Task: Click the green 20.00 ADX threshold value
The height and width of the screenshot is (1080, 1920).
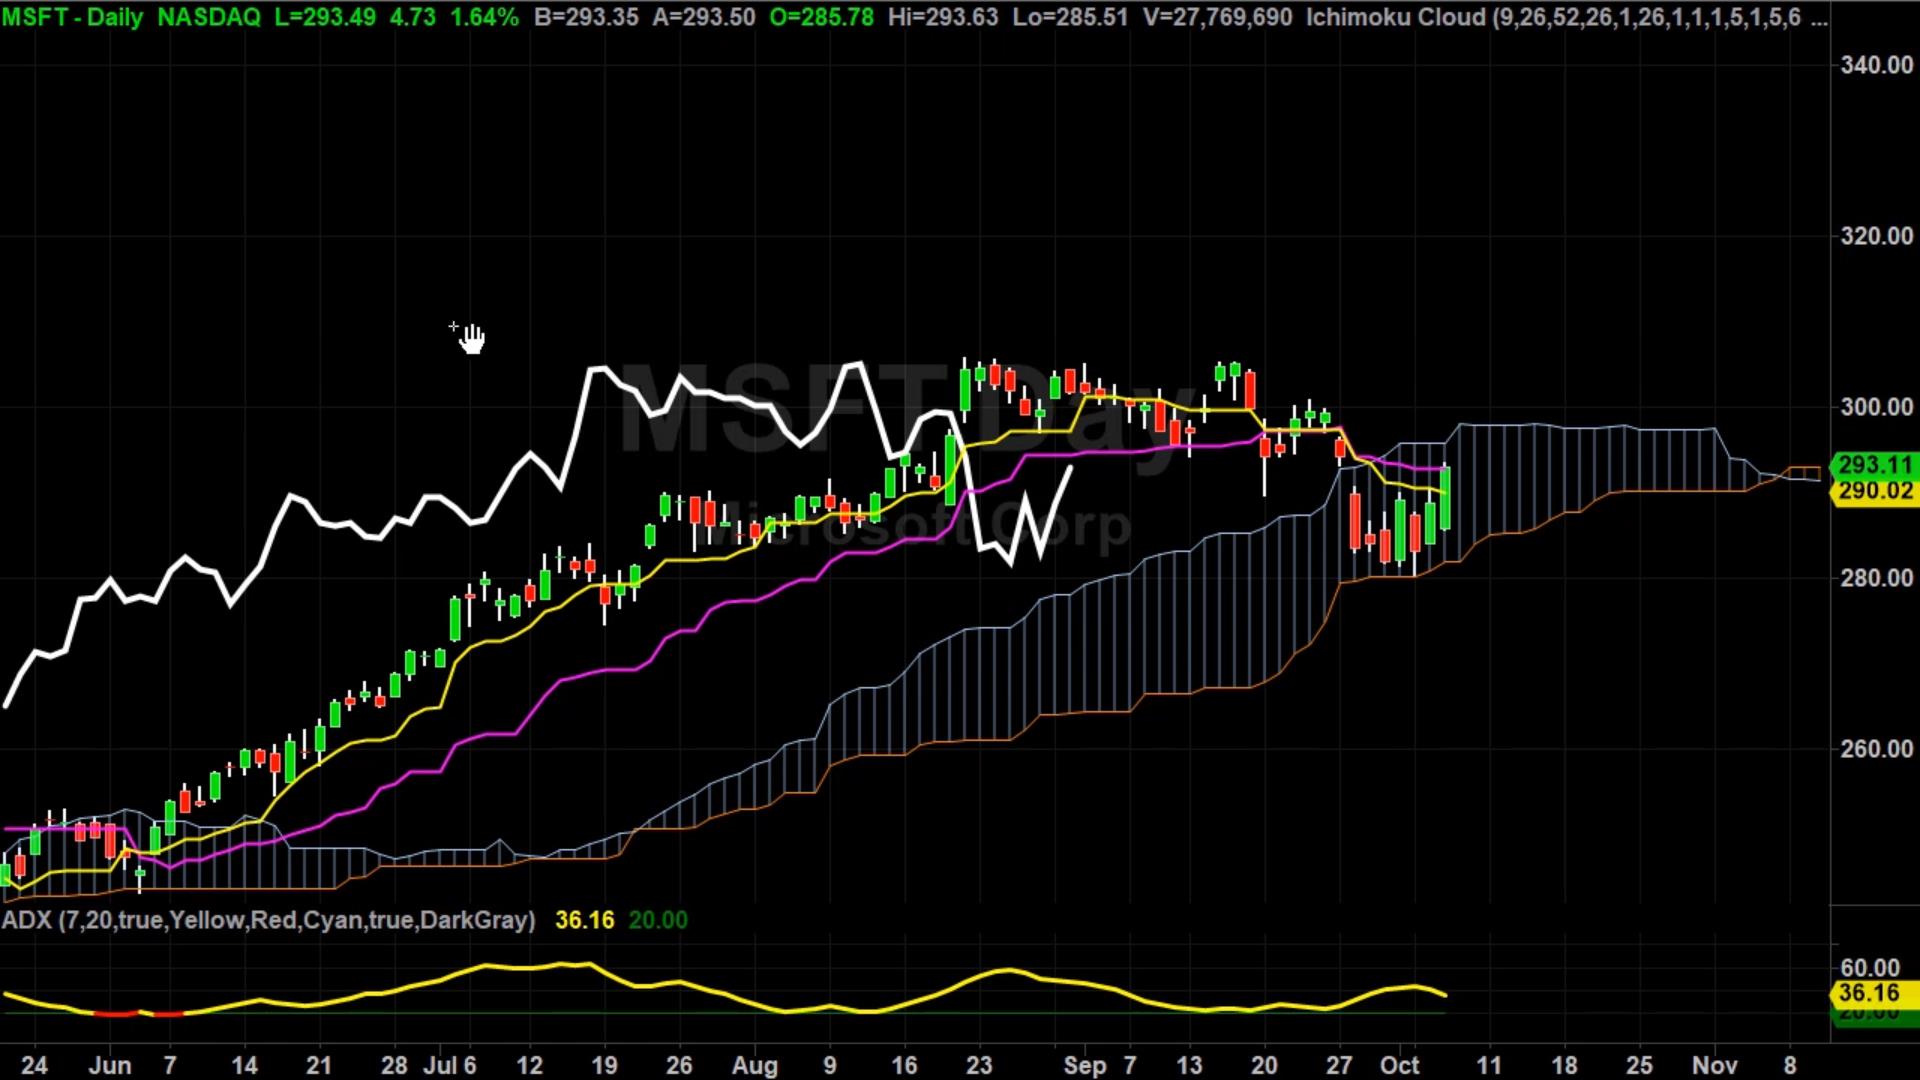Action: [658, 920]
